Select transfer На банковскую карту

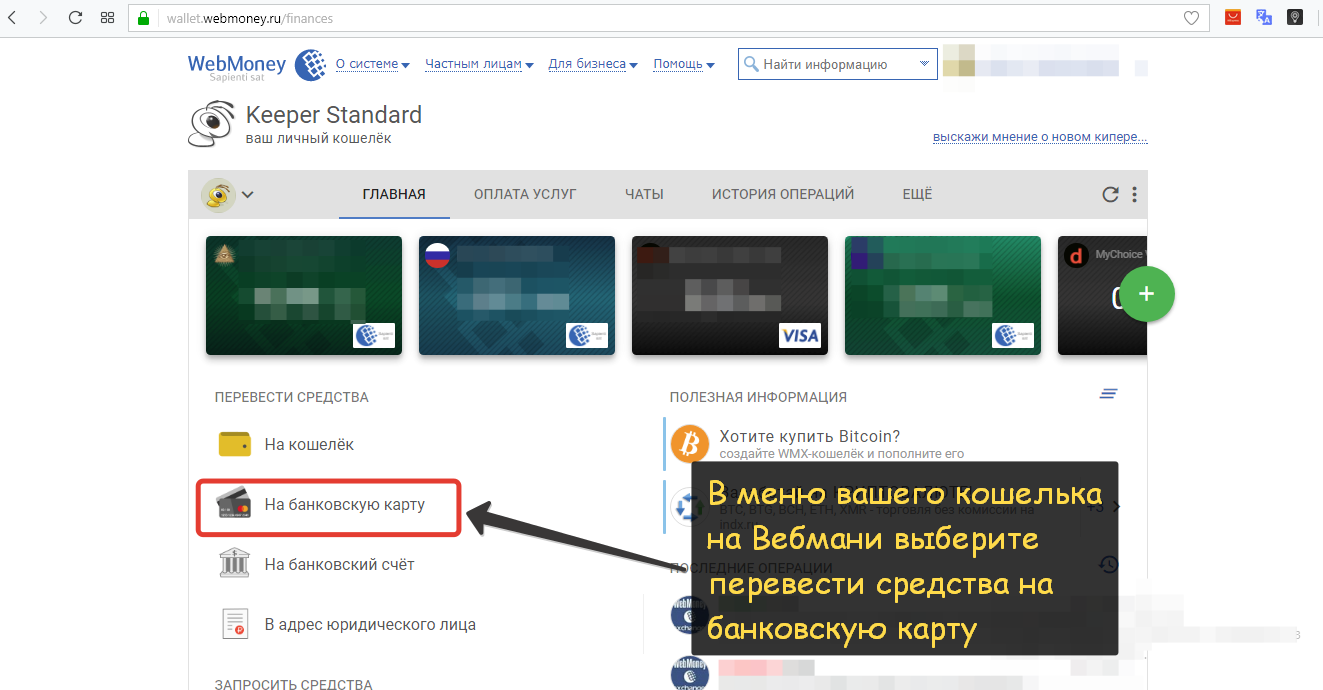(344, 505)
